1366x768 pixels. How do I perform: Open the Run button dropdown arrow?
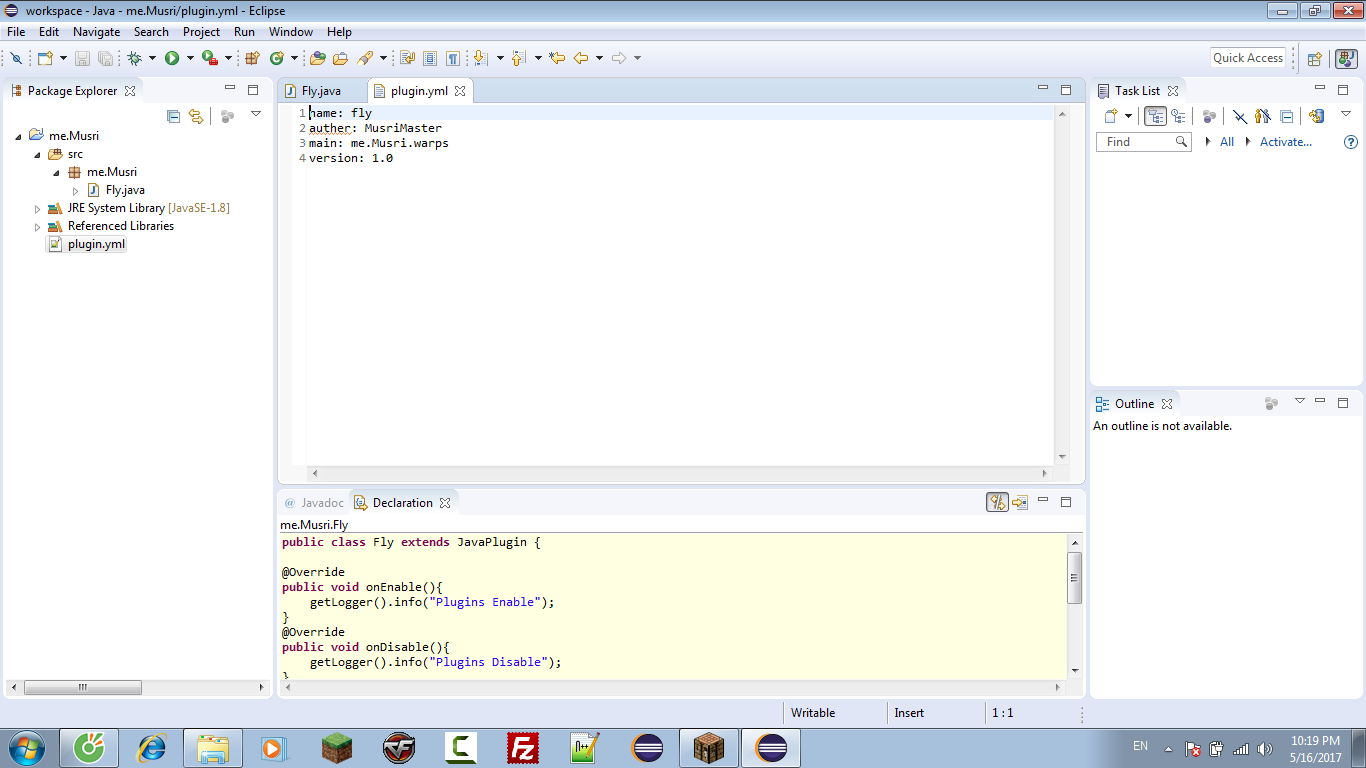click(x=190, y=58)
